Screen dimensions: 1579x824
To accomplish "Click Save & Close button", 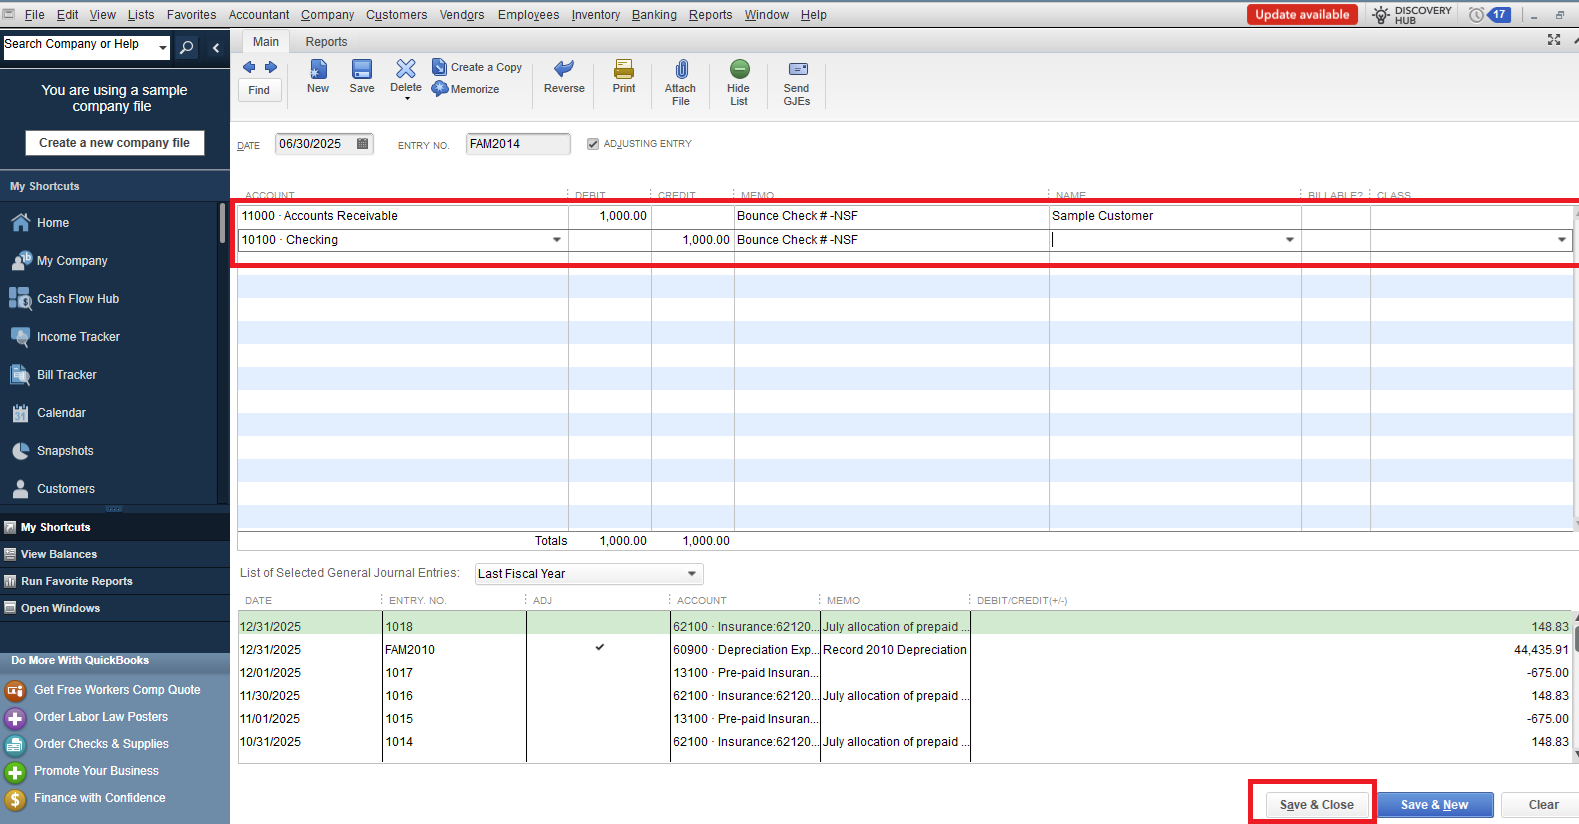I will pos(1316,805).
